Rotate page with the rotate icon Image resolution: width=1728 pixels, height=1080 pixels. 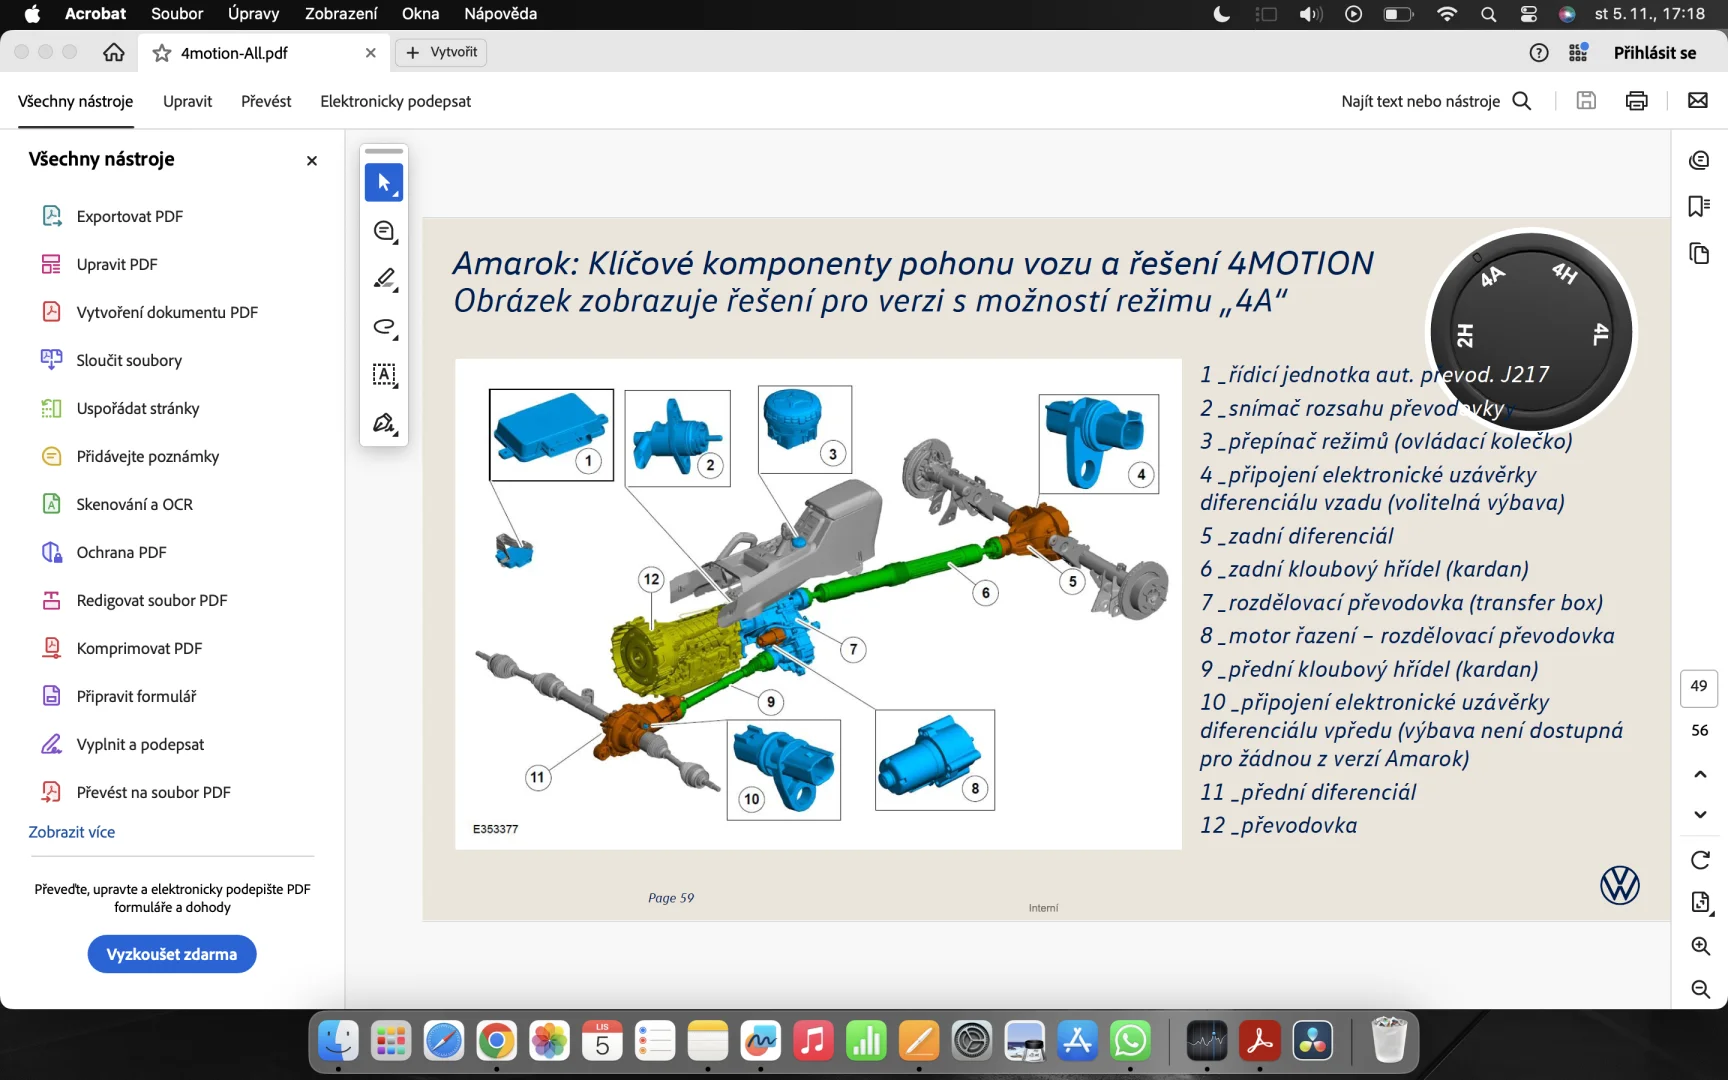click(1700, 860)
